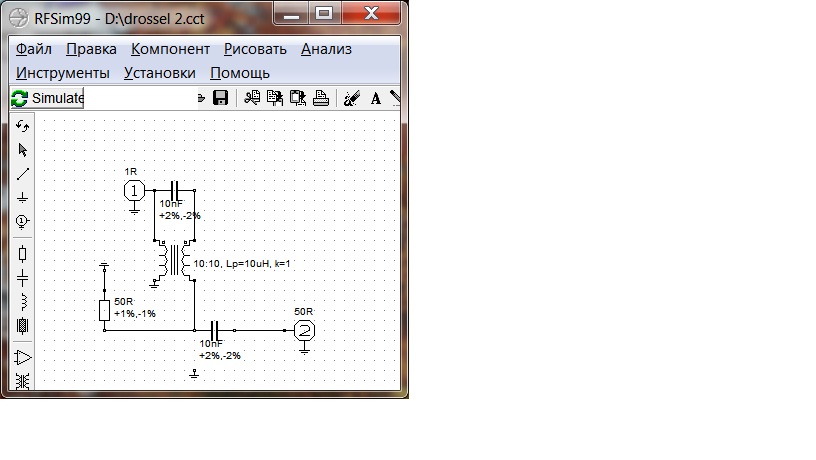Select the transformer component on the schematic
This screenshot has height=460, width=816.
pyautogui.click(x=174, y=260)
